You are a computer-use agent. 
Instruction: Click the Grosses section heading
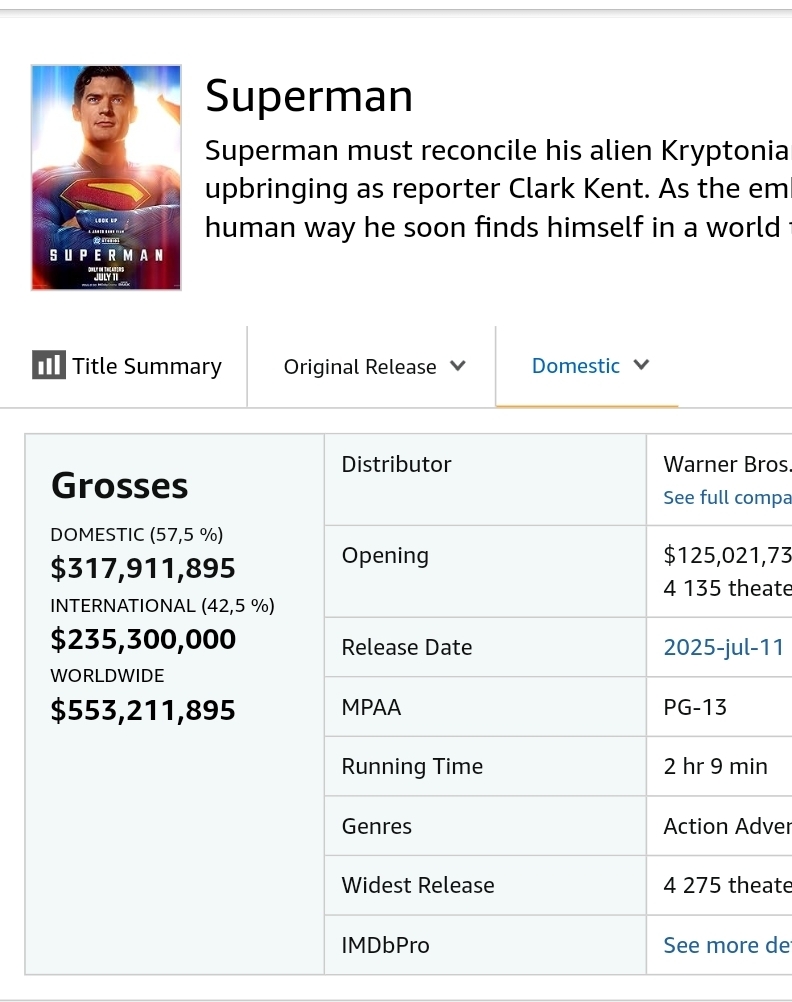[120, 486]
